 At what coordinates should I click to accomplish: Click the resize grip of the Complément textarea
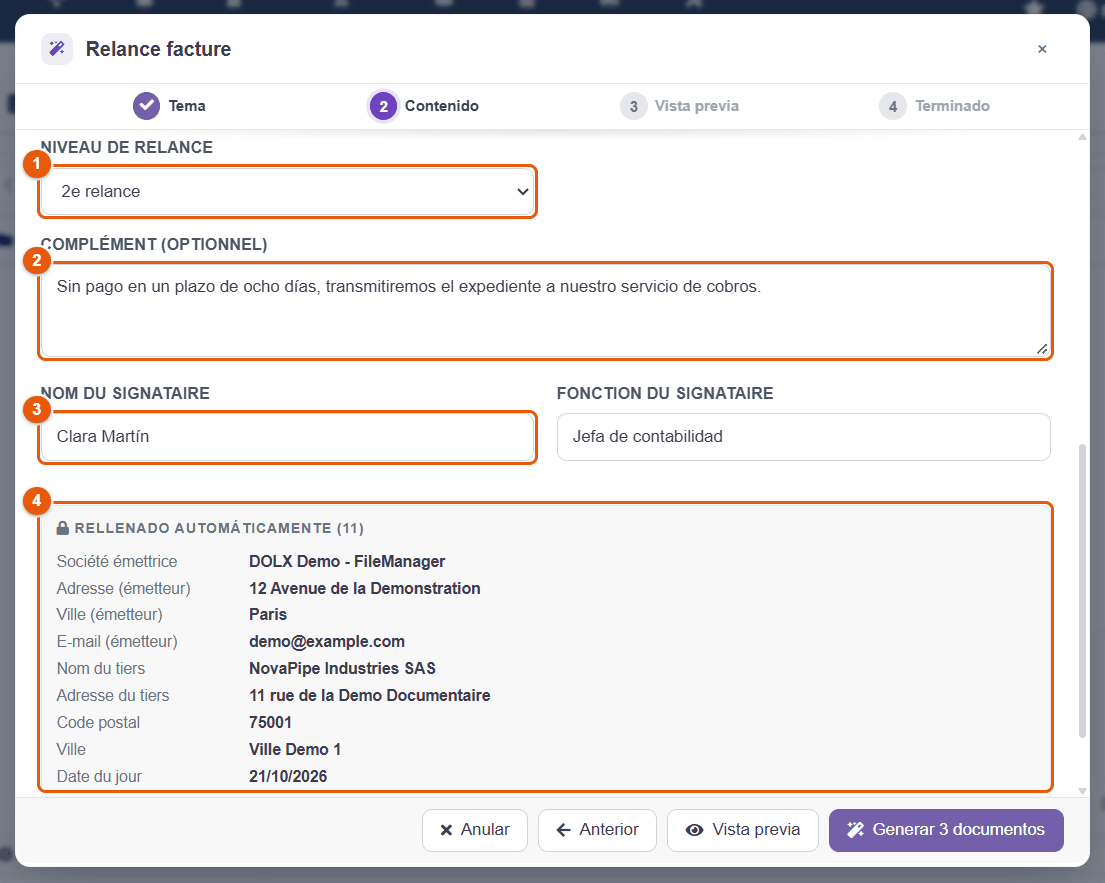point(1042,349)
